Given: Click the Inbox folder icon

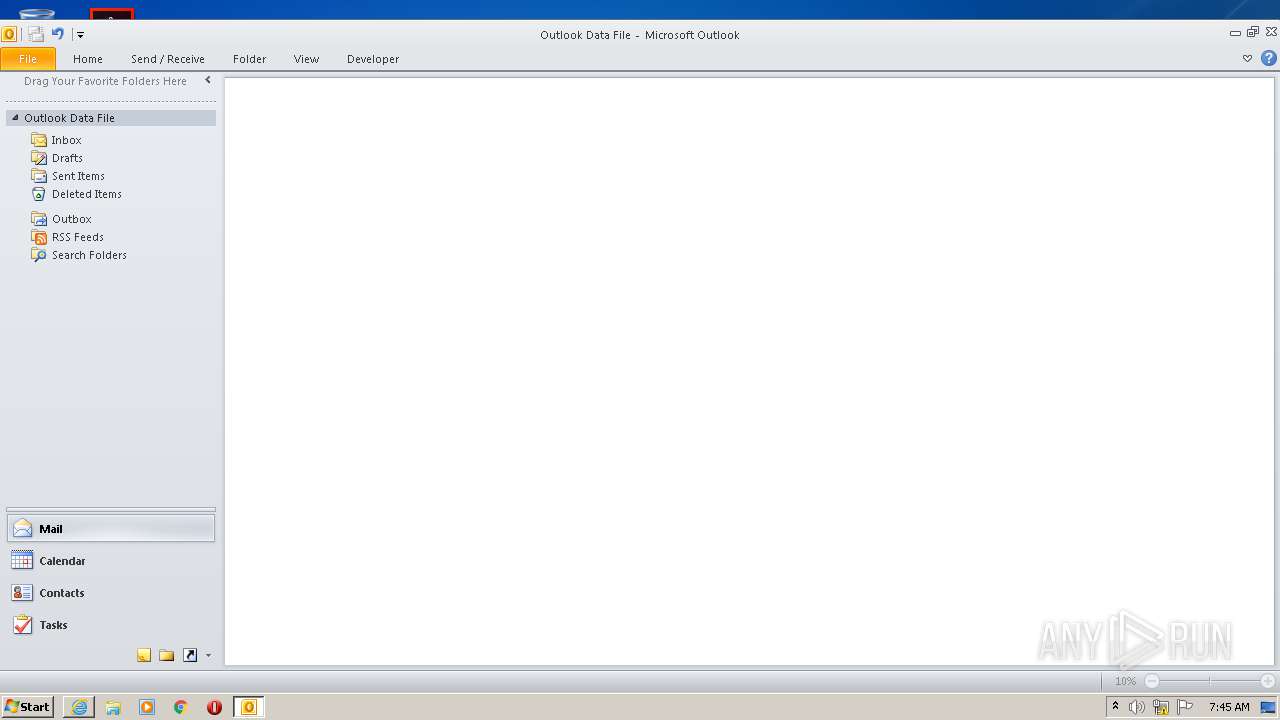Looking at the screenshot, I should click(39, 140).
